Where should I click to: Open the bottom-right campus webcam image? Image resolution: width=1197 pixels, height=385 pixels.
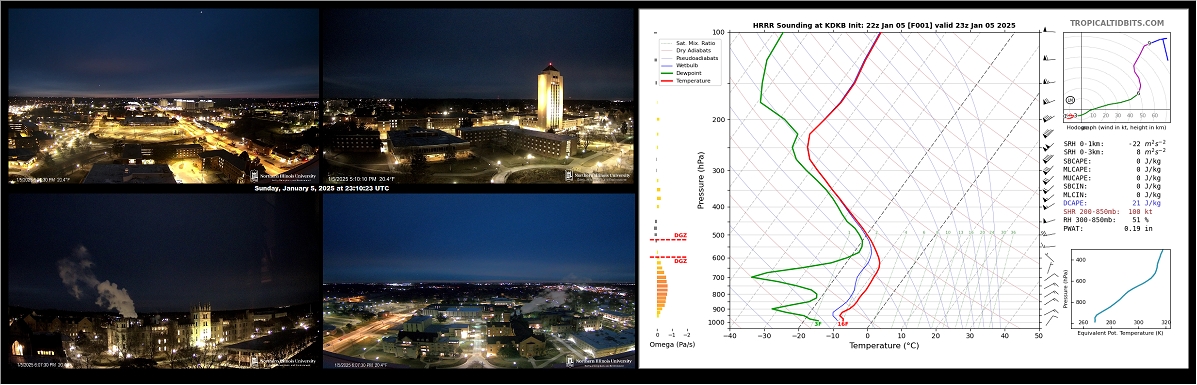(x=479, y=281)
